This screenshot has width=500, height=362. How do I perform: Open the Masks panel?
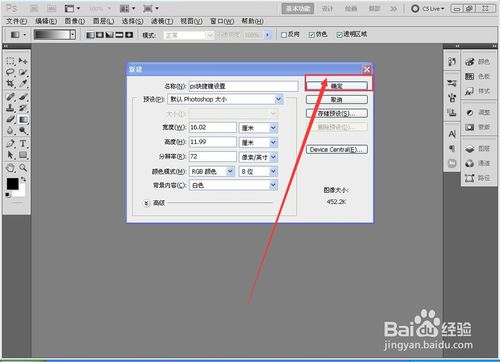478,127
